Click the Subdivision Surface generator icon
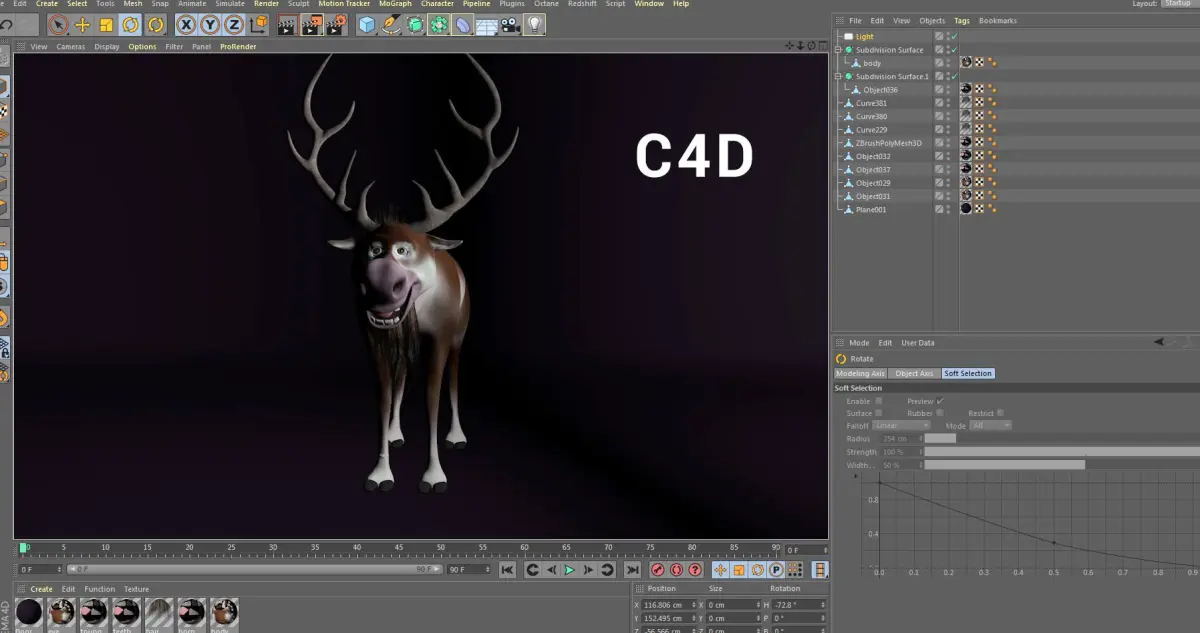 414,25
